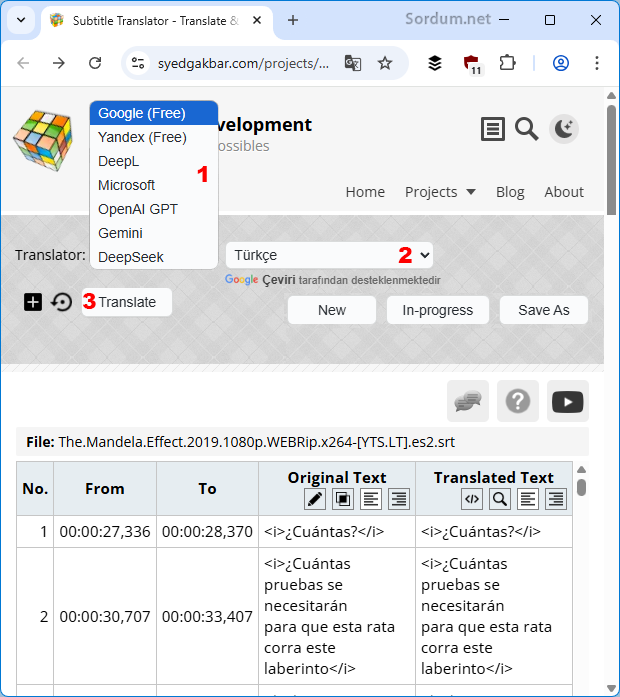620x697 pixels.
Task: Select Google (Free) translator option
Action: (154, 113)
